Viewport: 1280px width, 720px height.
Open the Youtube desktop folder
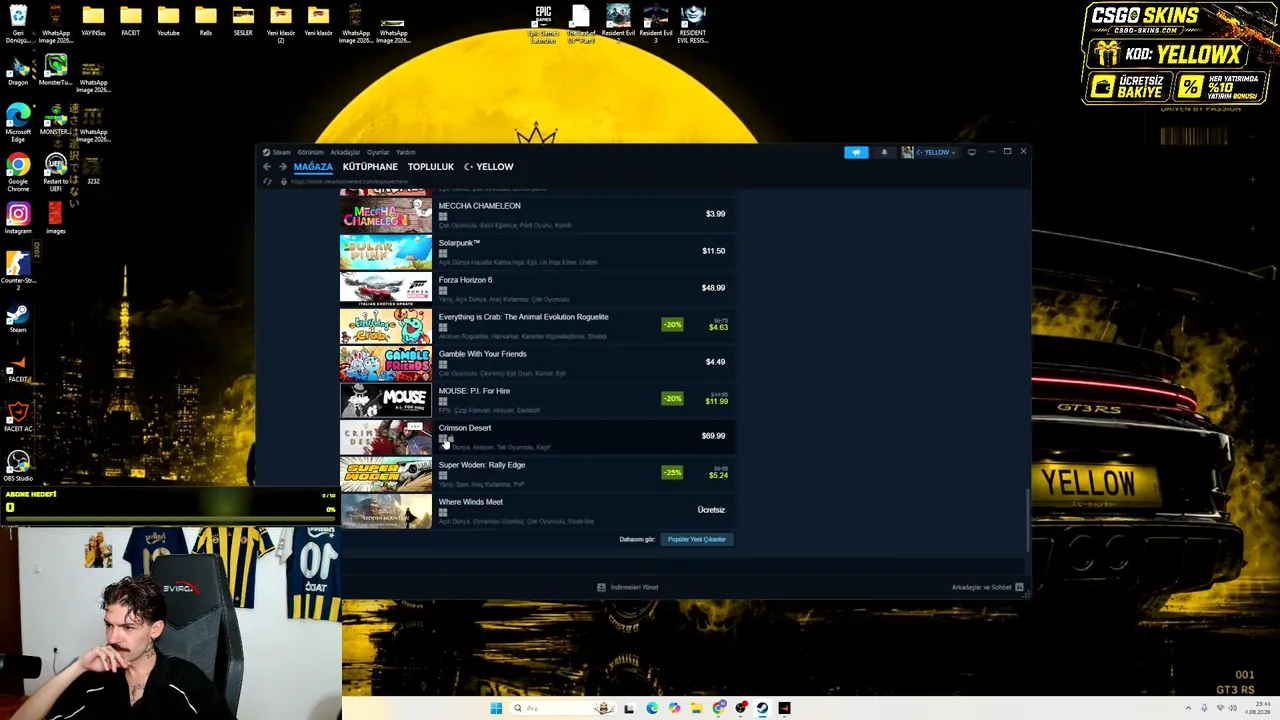coord(168,20)
